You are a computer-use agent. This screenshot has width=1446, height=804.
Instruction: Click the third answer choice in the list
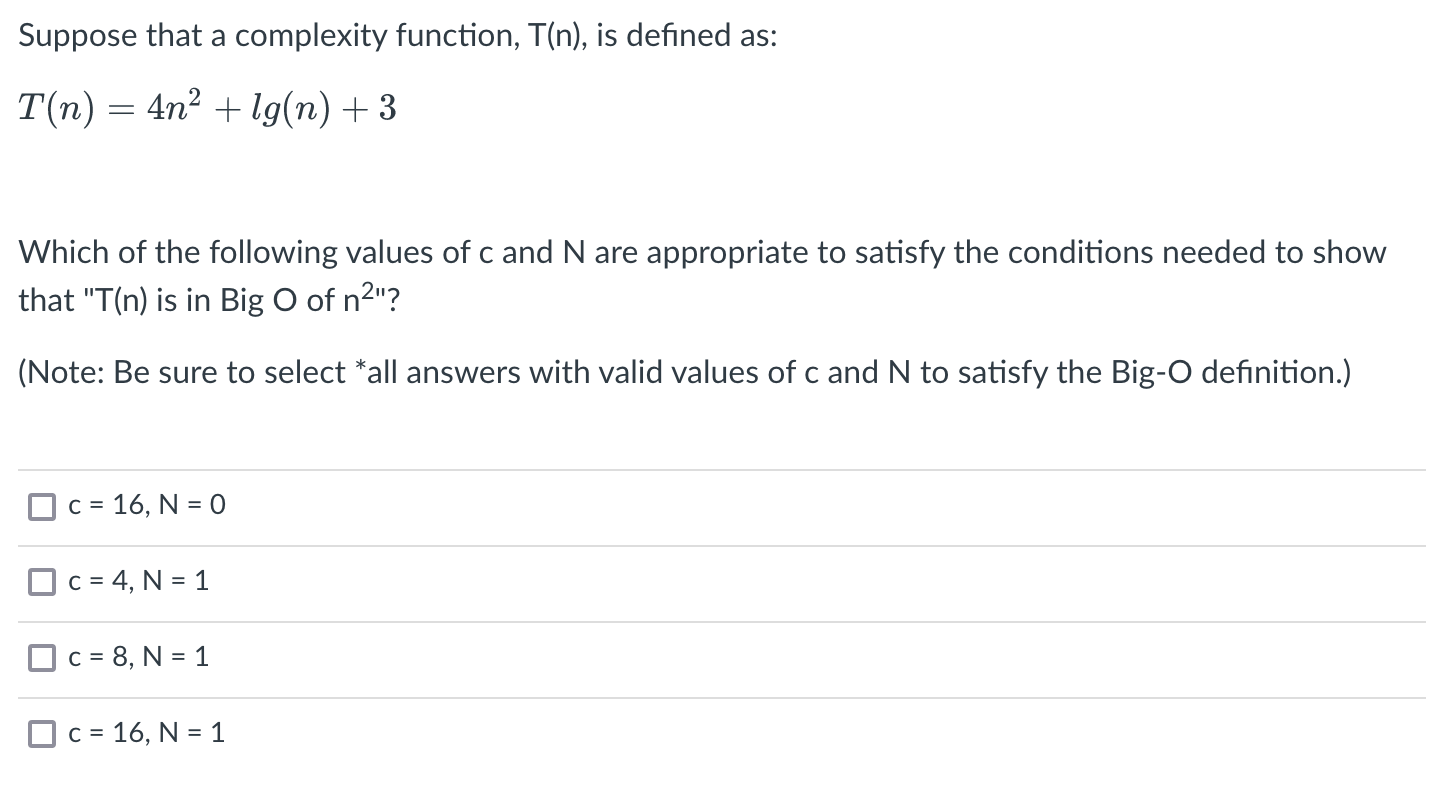pos(136,657)
